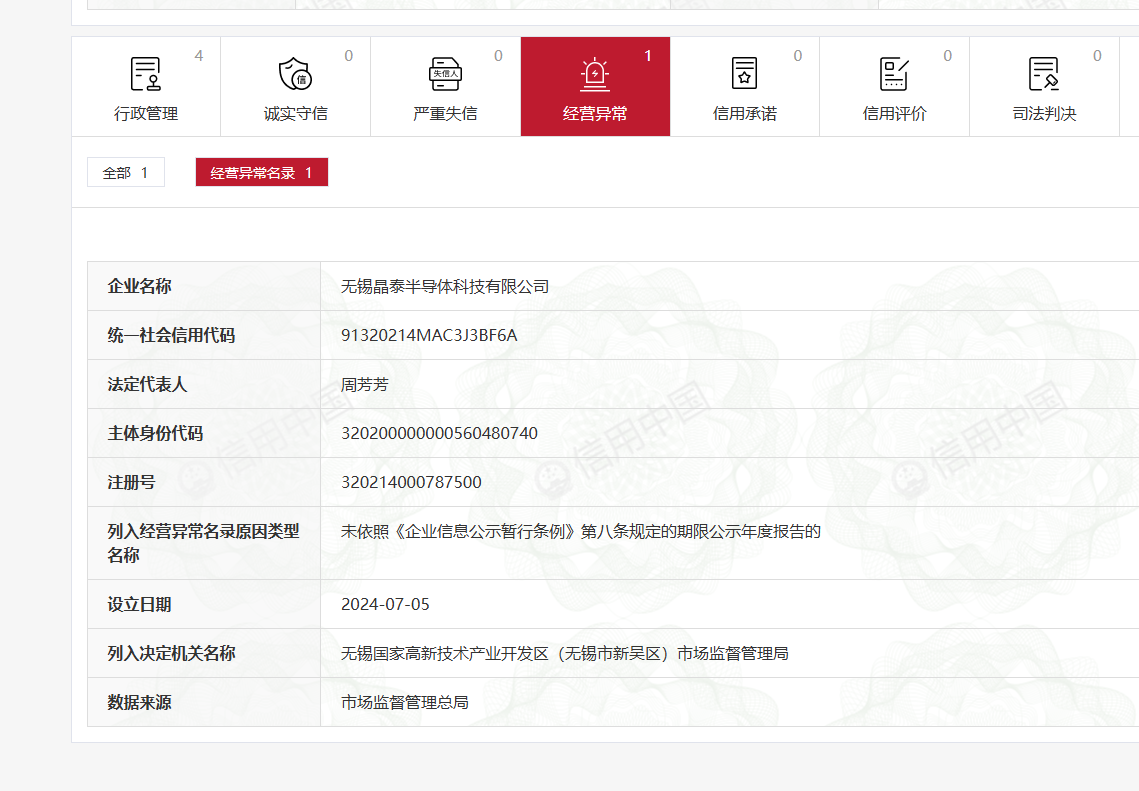Viewport: 1139px width, 791px height.
Task: Select the 司法判决 tab label
Action: coord(1044,114)
